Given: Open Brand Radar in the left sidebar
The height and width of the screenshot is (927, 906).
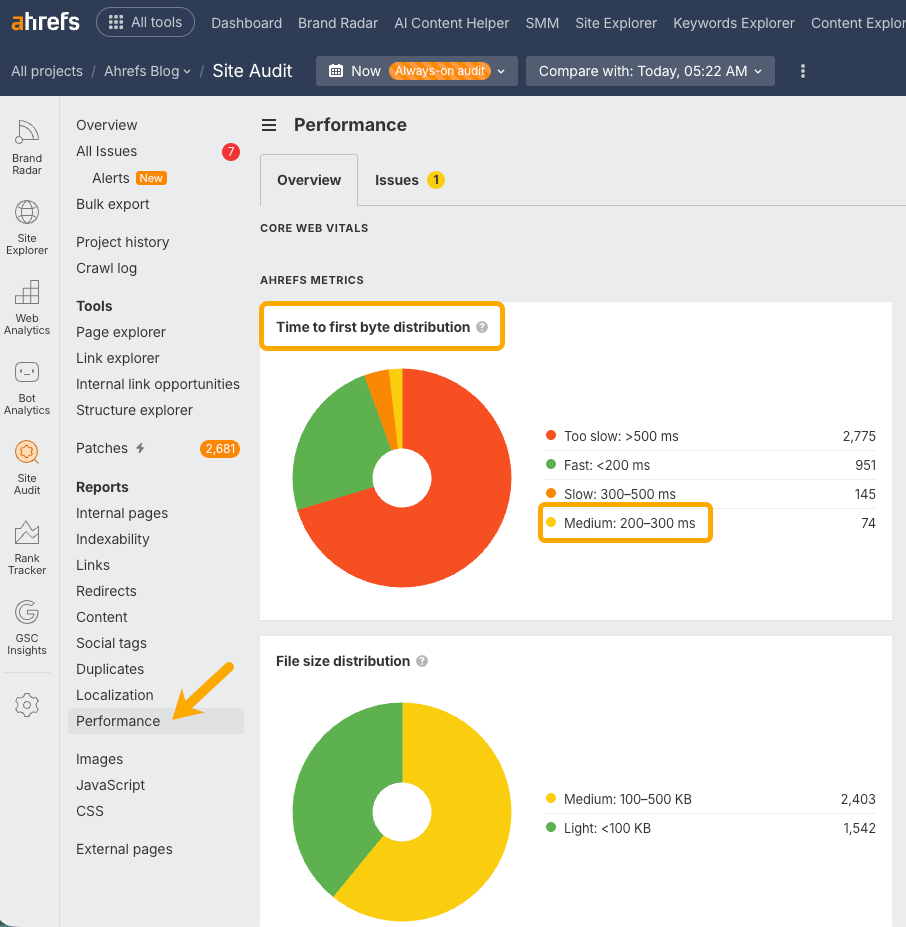Looking at the screenshot, I should coord(27,147).
